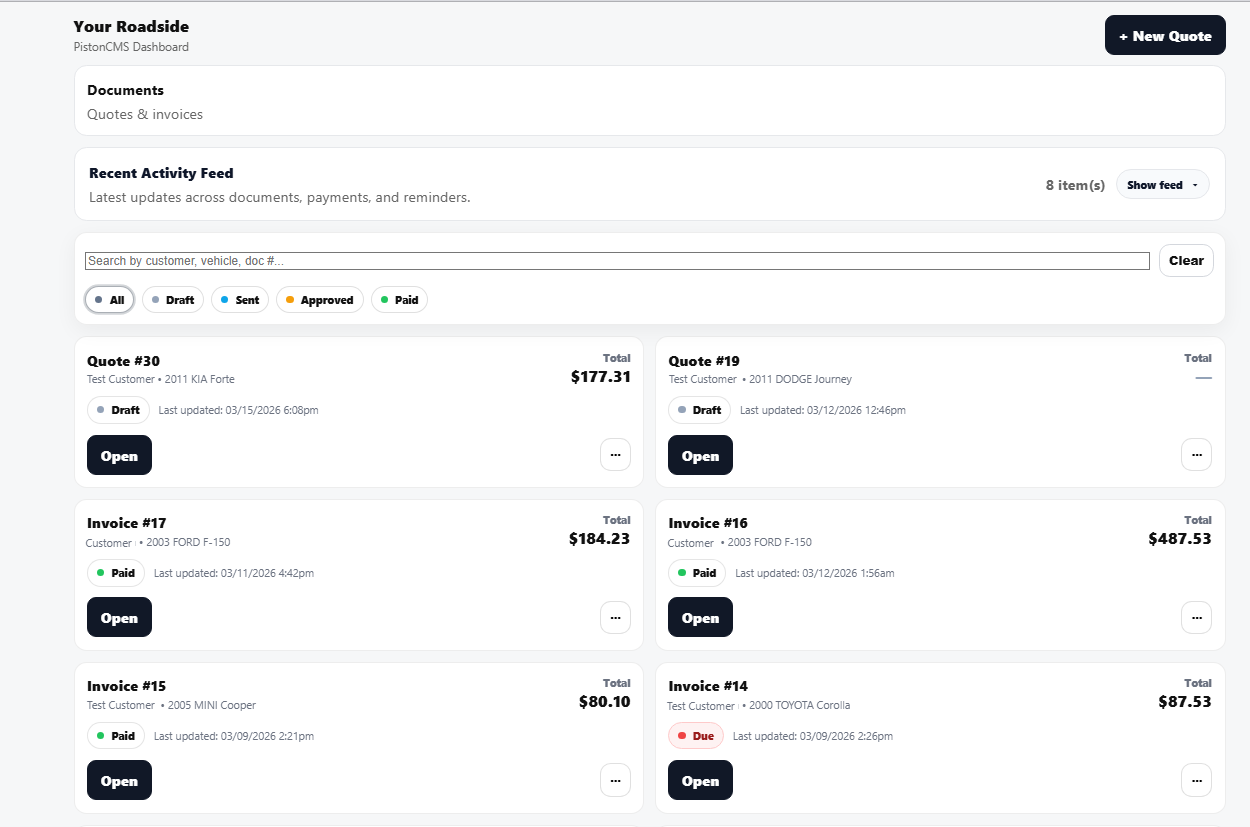Open the actions menu for Invoice #16
The image size is (1250, 827).
click(1196, 617)
